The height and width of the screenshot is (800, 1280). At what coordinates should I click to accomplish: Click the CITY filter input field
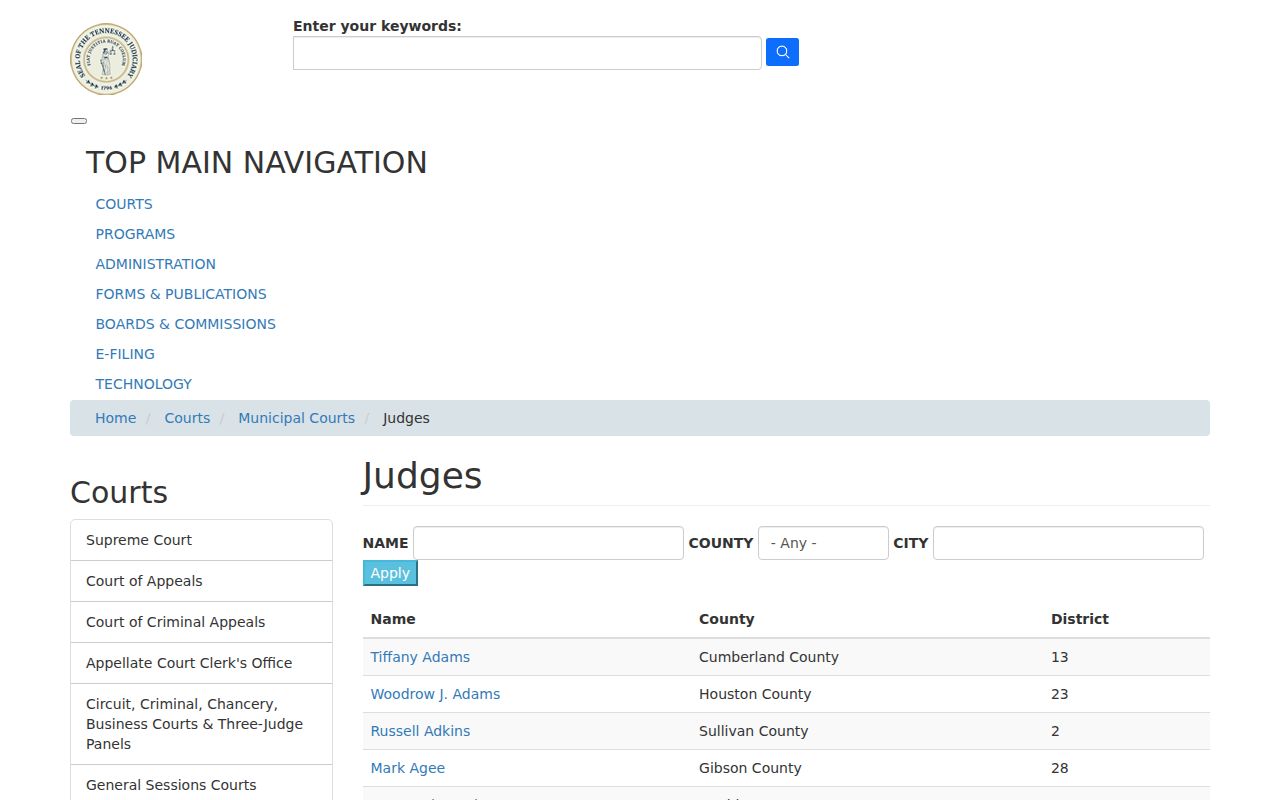pos(1068,543)
